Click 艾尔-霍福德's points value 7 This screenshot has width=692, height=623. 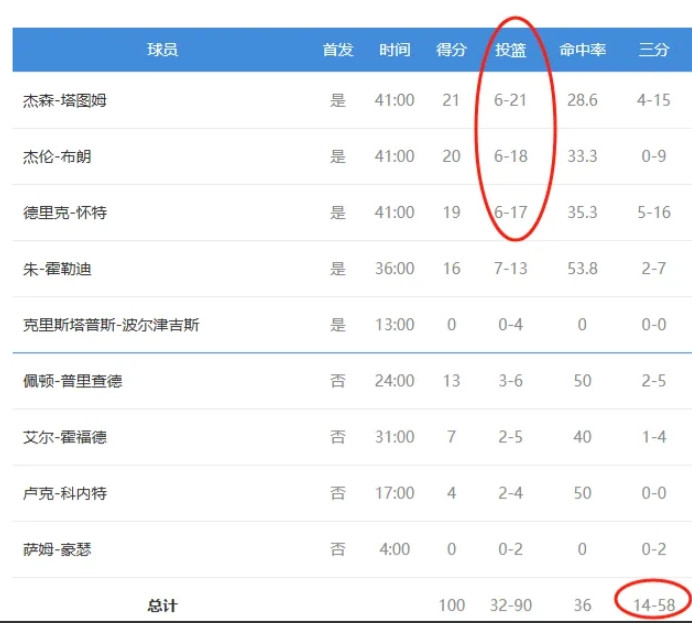click(451, 437)
